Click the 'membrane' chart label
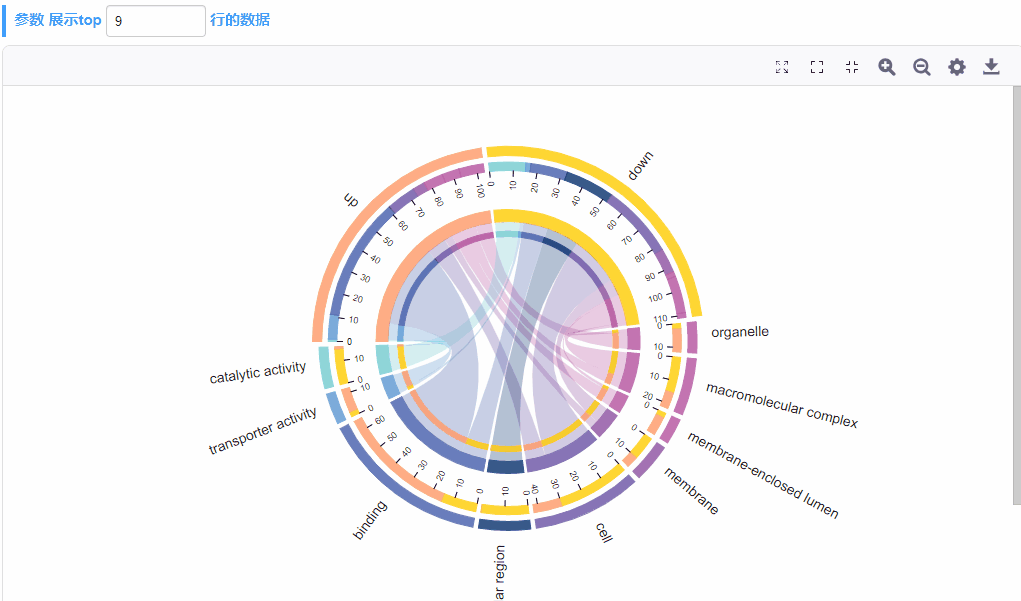The height and width of the screenshot is (601, 1021). tap(692, 490)
